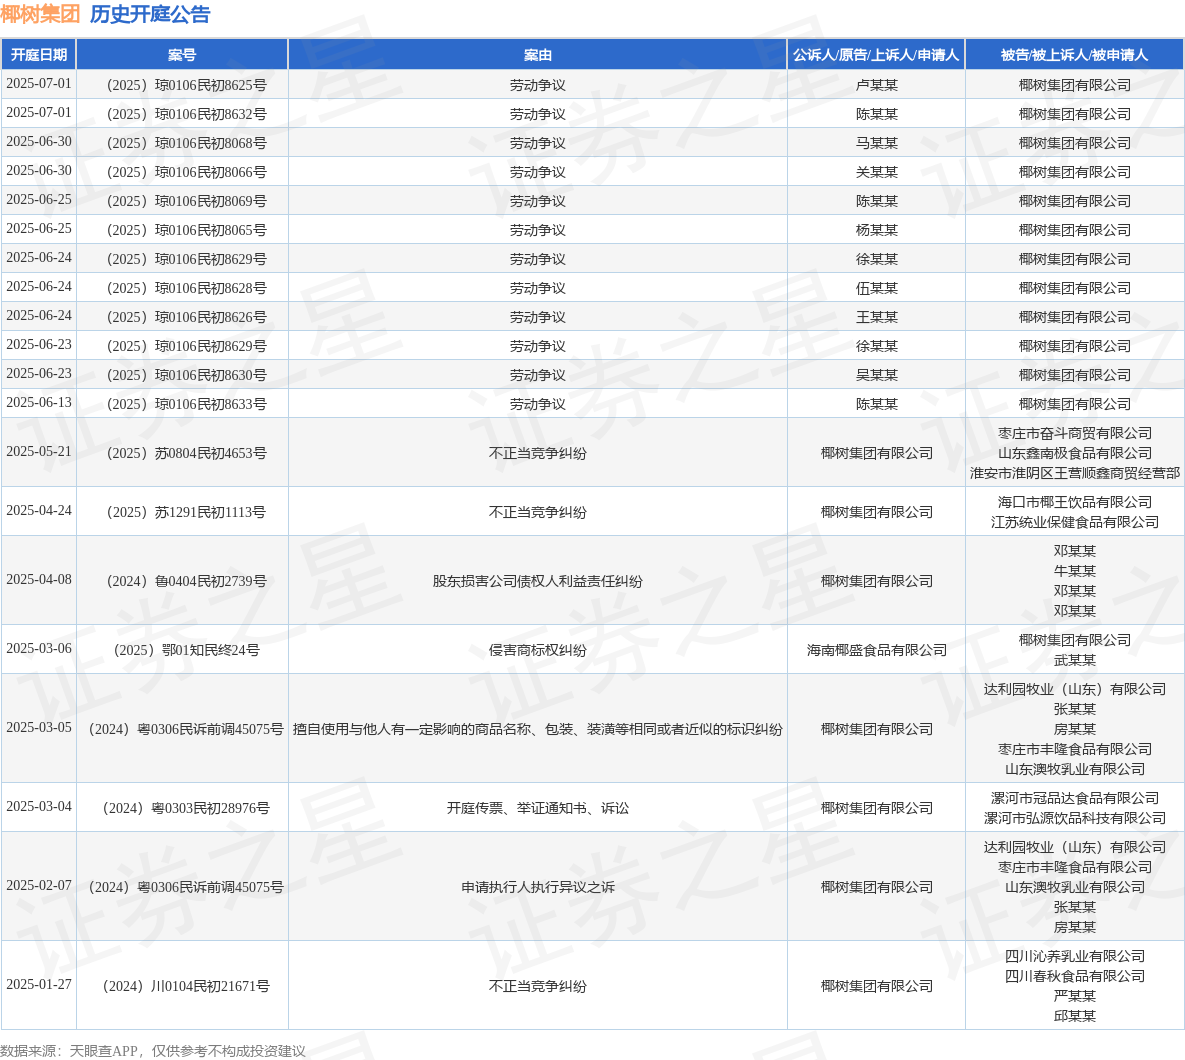Select the 案由 column header
The height and width of the screenshot is (1060, 1185).
(537, 54)
